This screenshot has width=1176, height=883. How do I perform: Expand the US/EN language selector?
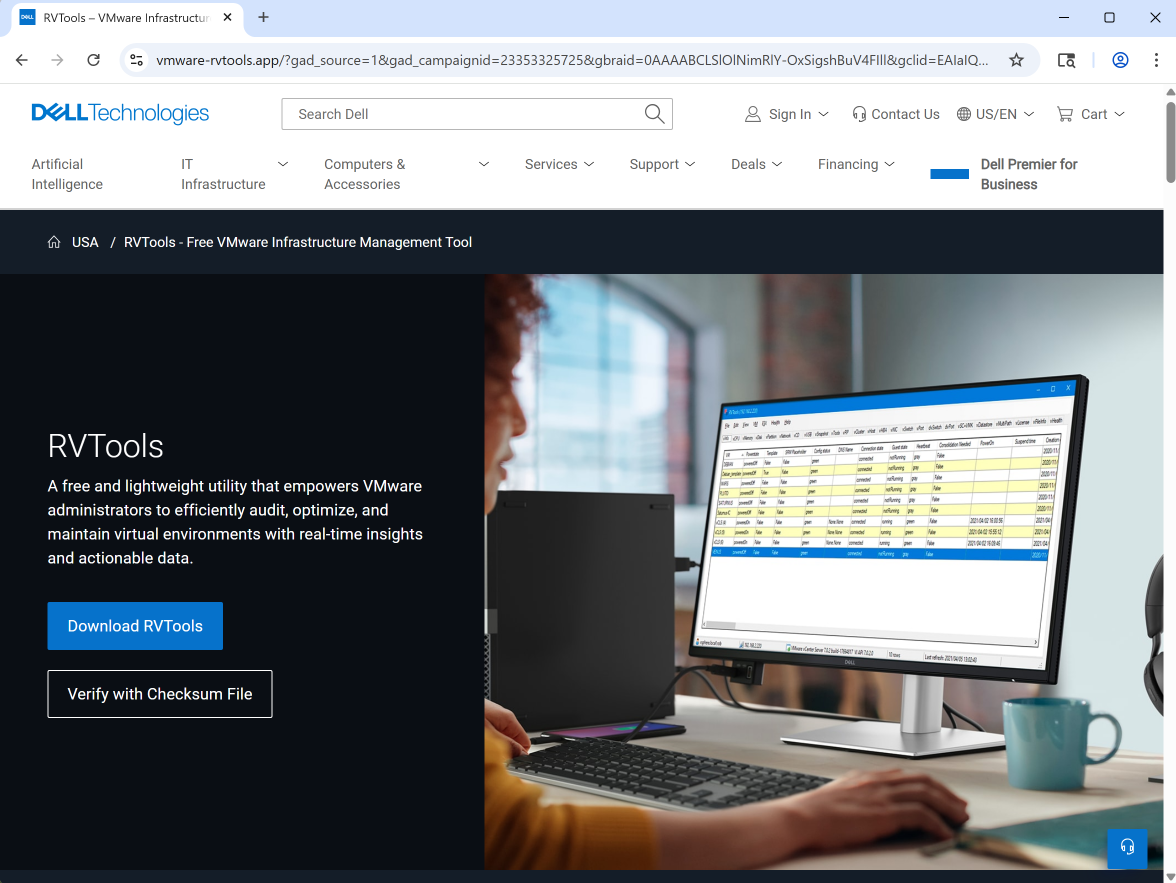coord(995,114)
